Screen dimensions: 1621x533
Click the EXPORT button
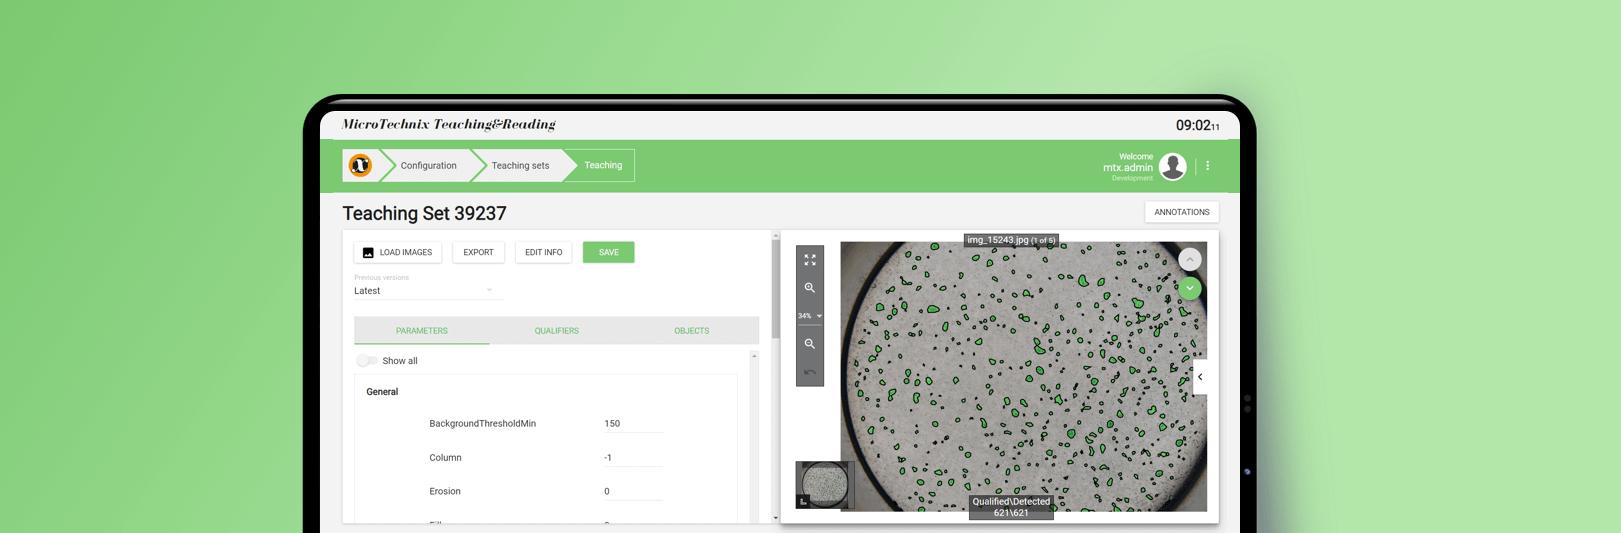coord(478,253)
